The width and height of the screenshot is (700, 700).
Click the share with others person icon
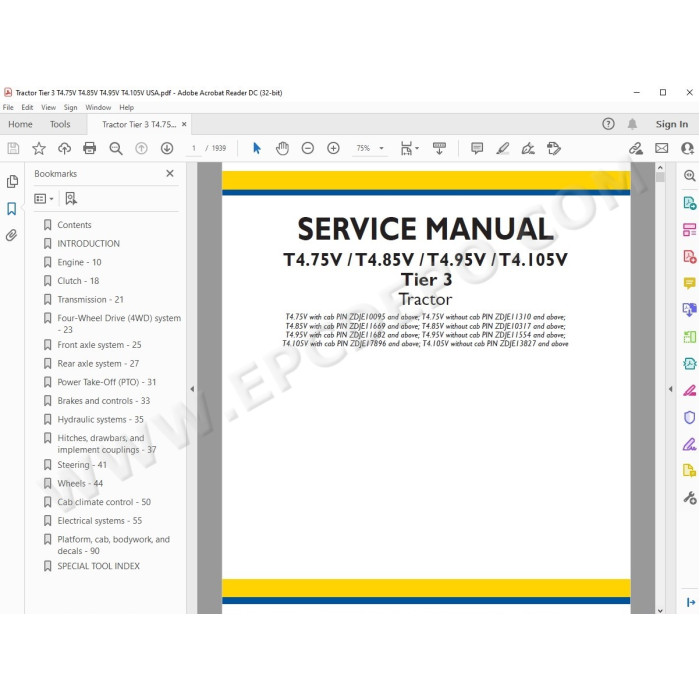click(x=687, y=148)
